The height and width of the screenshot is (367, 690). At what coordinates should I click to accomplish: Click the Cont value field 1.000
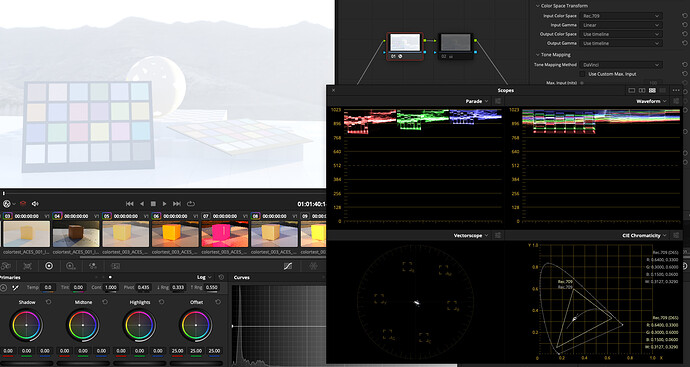click(x=111, y=287)
